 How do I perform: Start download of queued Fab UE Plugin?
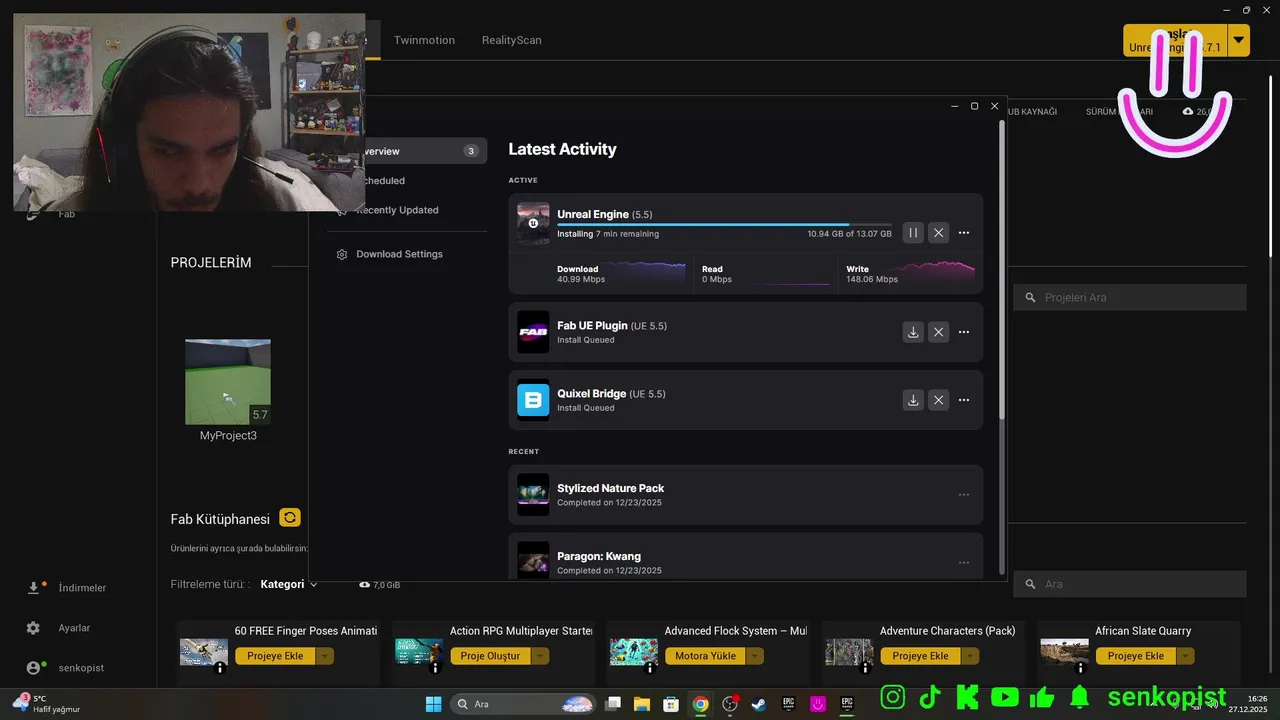point(912,332)
